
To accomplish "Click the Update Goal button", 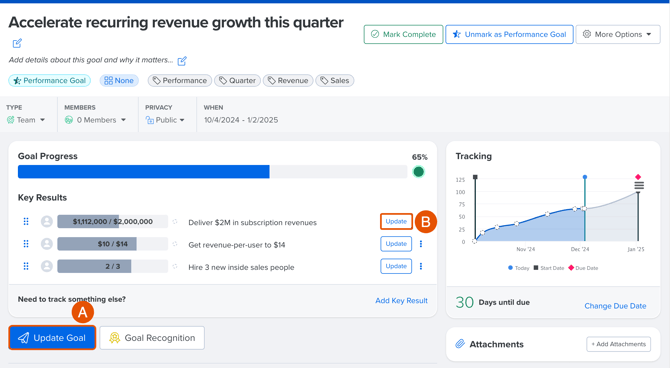I will pos(52,338).
